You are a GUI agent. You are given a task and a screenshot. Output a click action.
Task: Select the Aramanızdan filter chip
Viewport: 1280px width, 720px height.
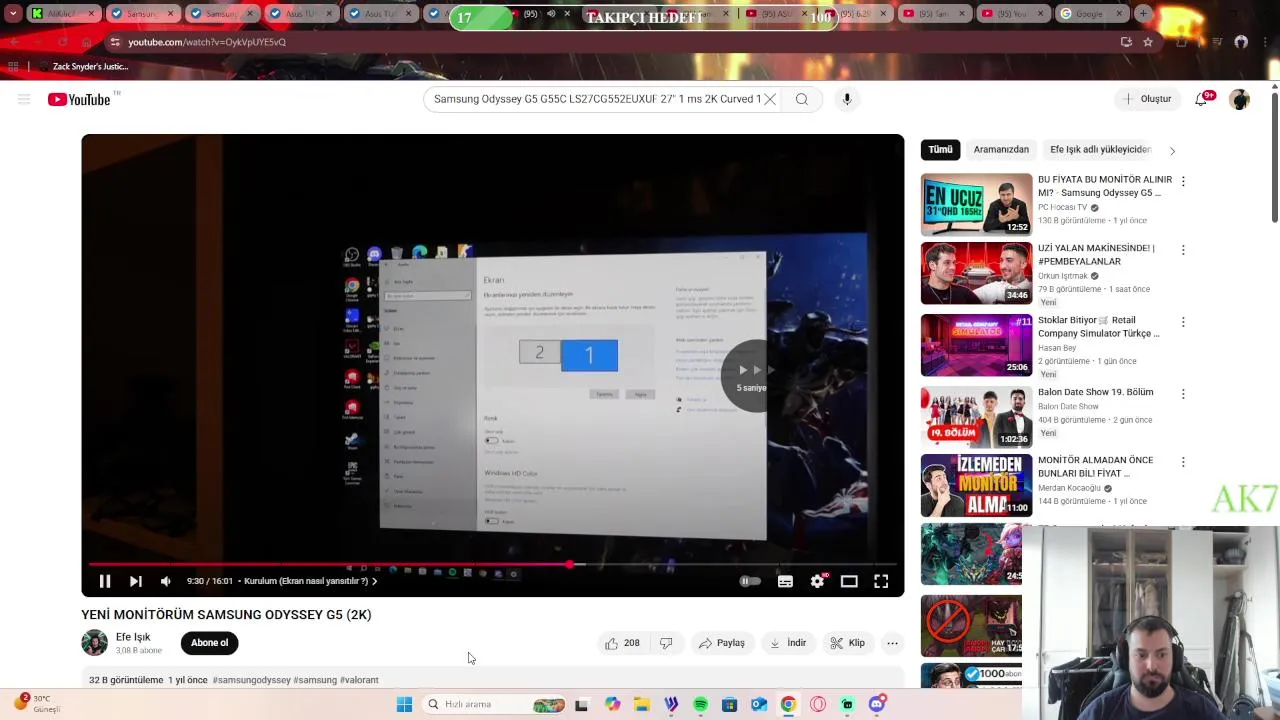tap(1001, 150)
